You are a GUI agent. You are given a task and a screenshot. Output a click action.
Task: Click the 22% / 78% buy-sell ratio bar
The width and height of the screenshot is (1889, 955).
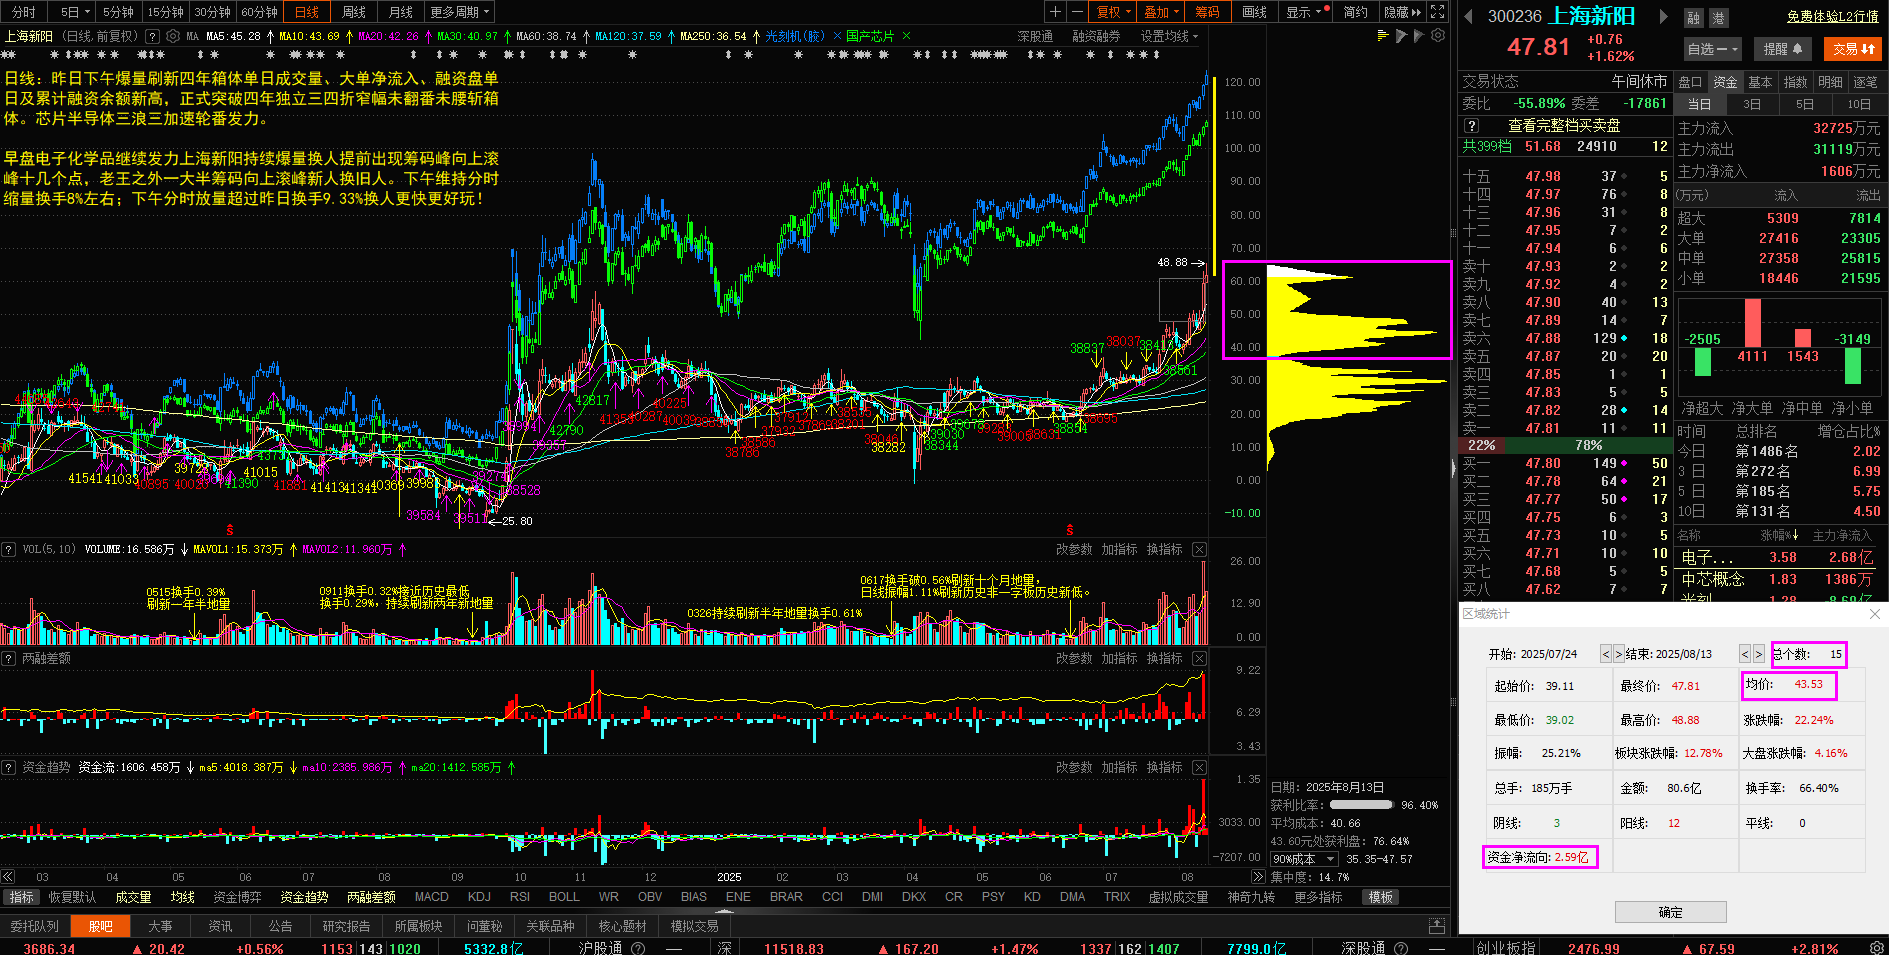1565,445
